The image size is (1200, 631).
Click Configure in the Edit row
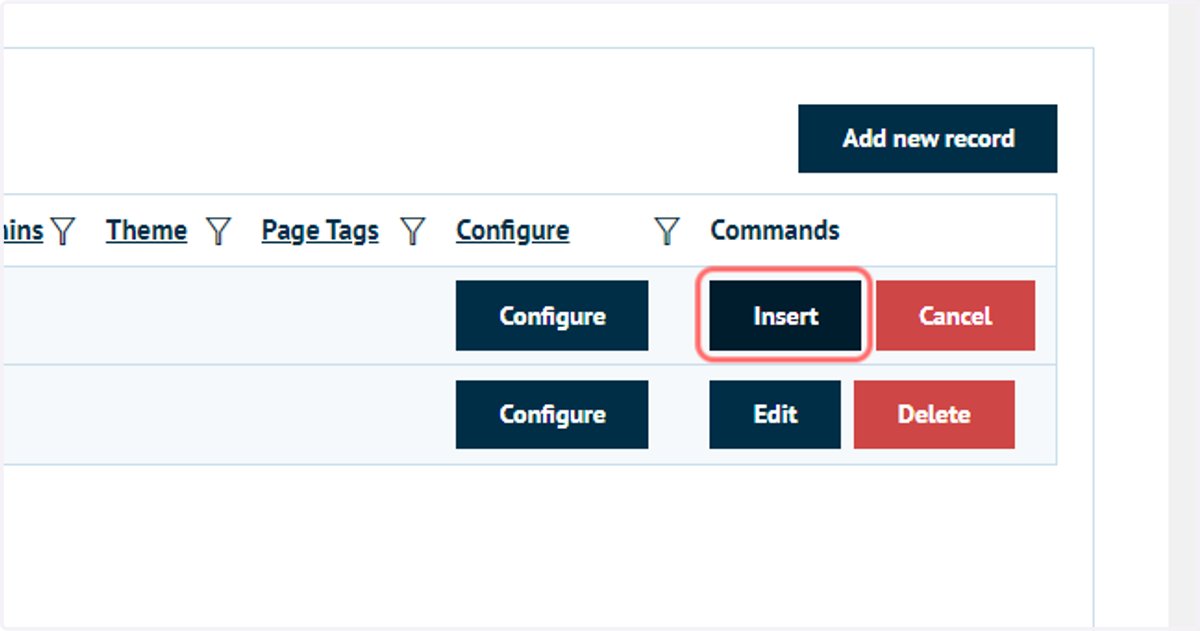click(552, 414)
